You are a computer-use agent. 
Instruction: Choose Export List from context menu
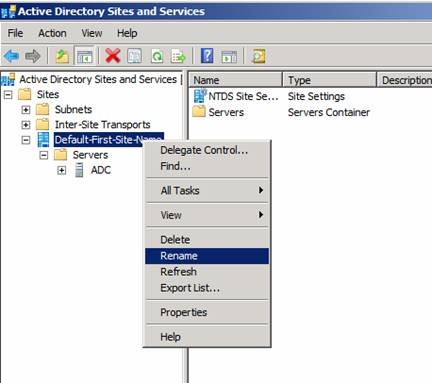click(x=207, y=288)
